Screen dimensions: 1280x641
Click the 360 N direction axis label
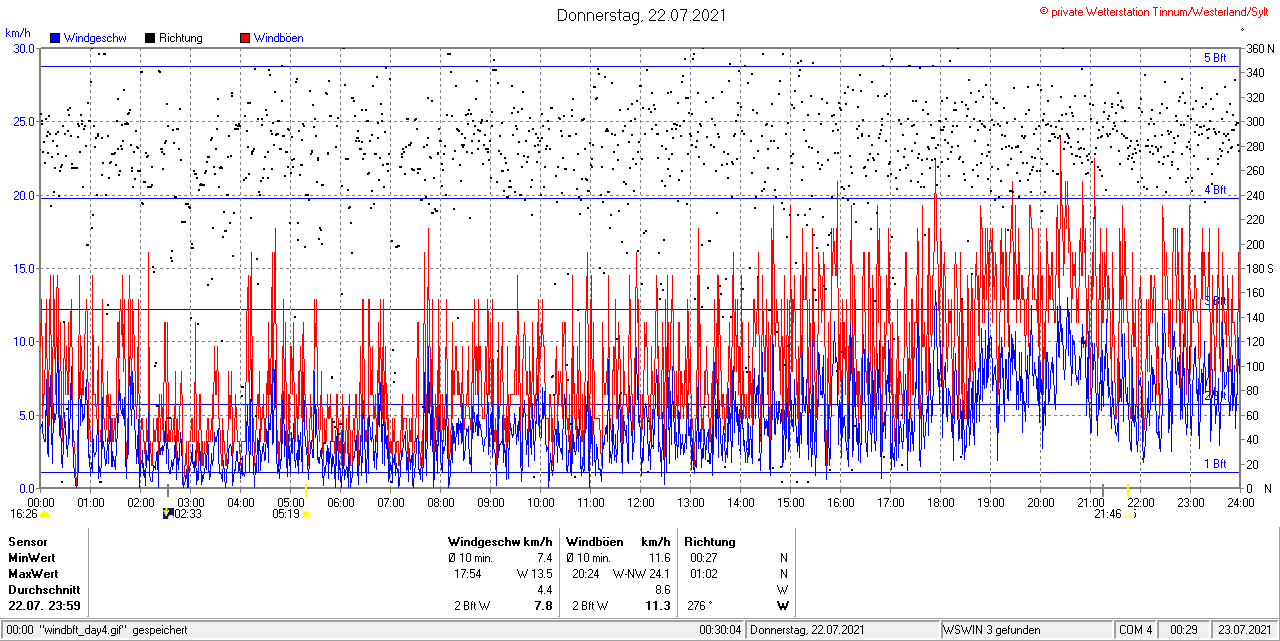coord(1260,48)
